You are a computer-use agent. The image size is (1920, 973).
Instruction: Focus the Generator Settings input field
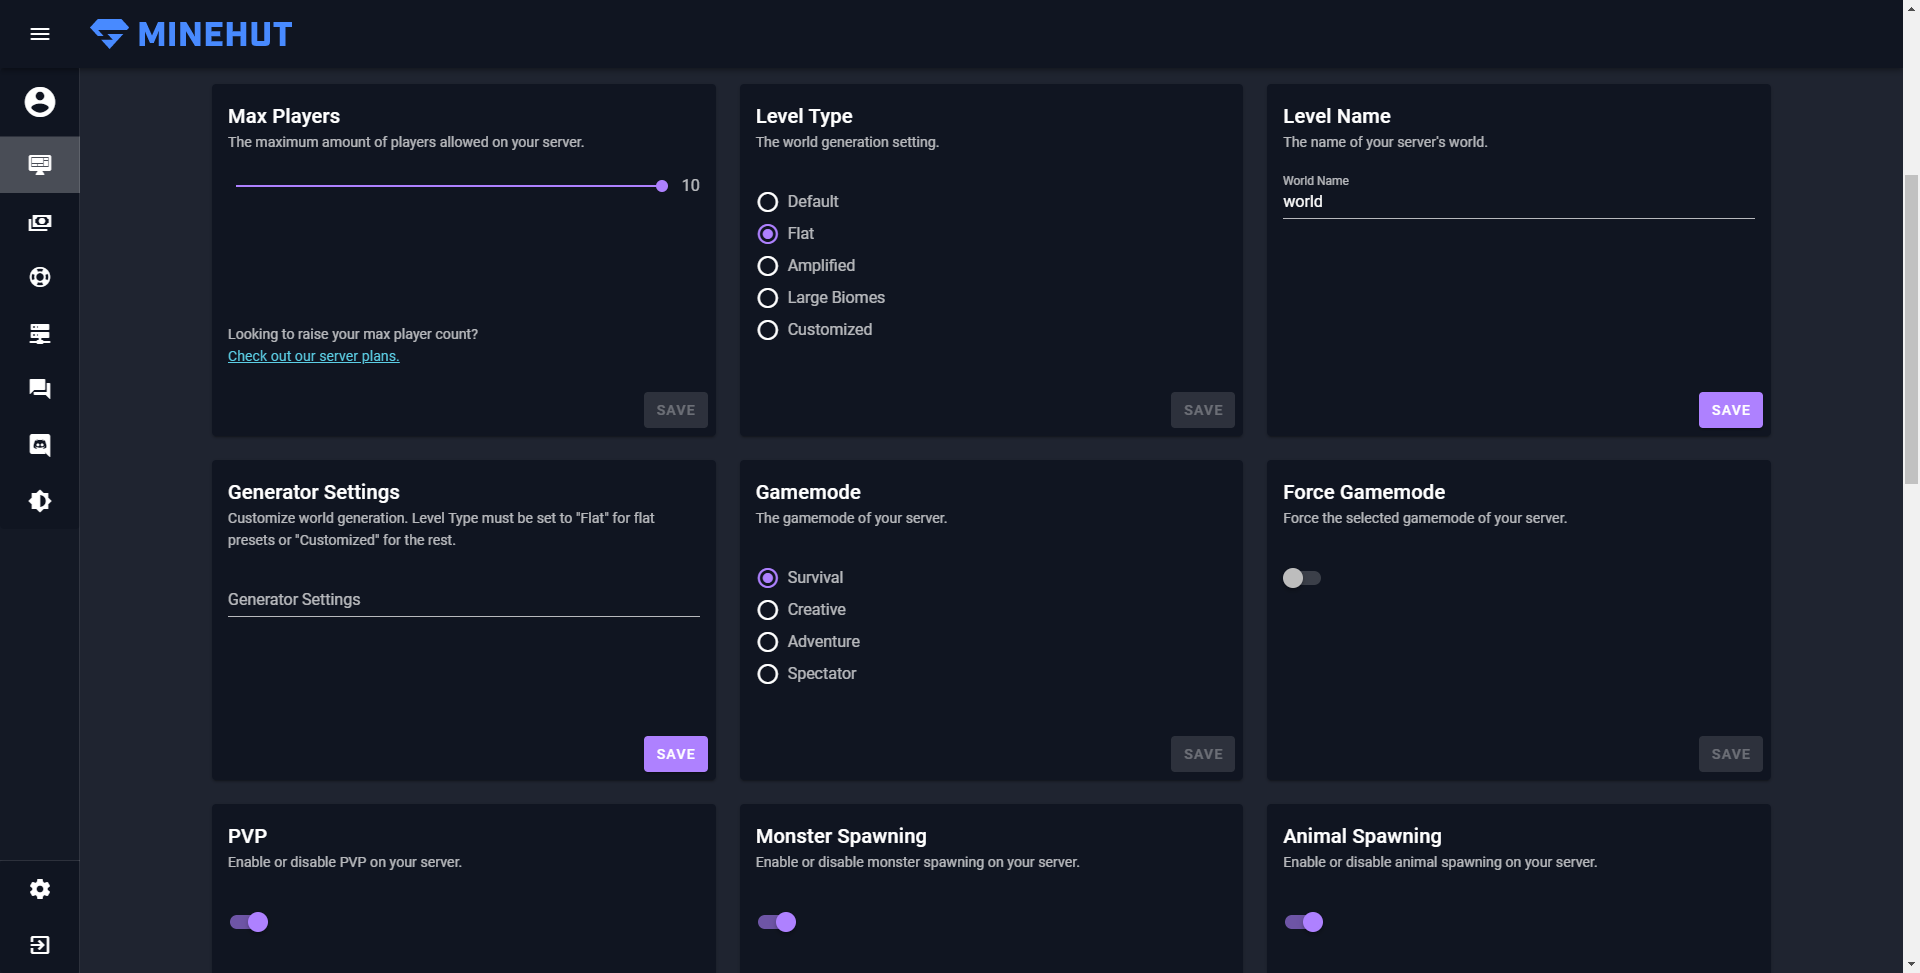coord(464,600)
